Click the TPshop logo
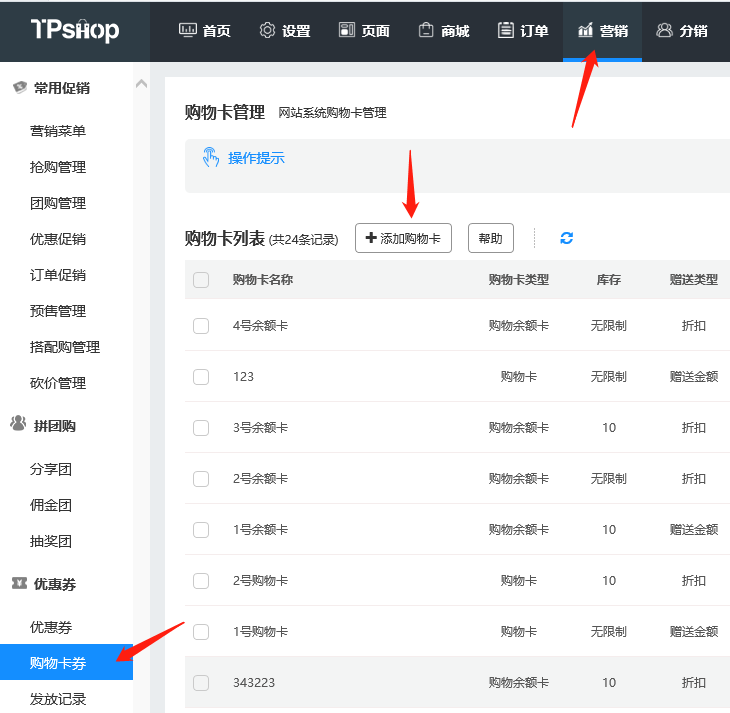The width and height of the screenshot is (730, 713). point(74,30)
